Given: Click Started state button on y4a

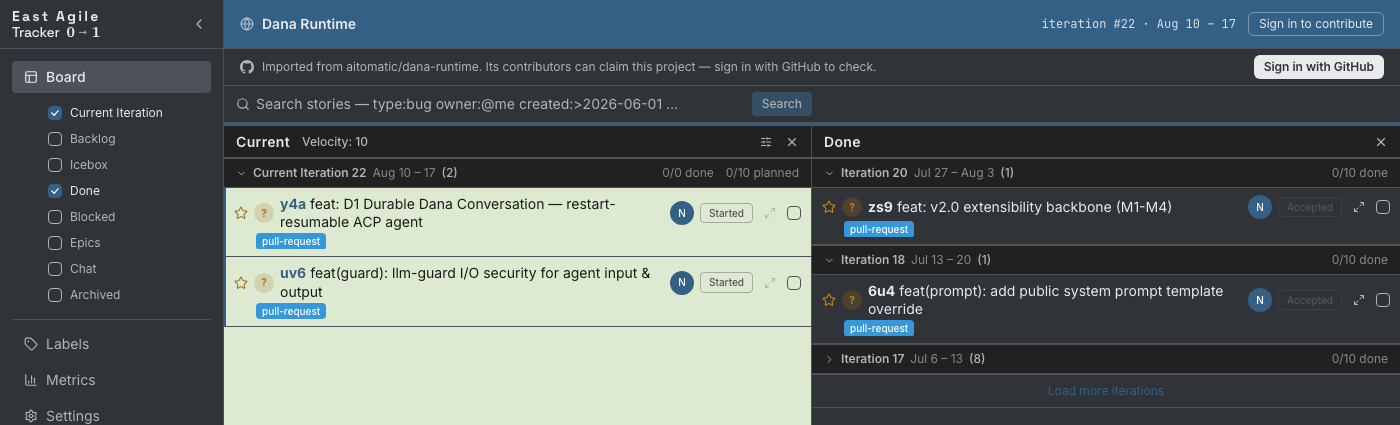Looking at the screenshot, I should [726, 213].
